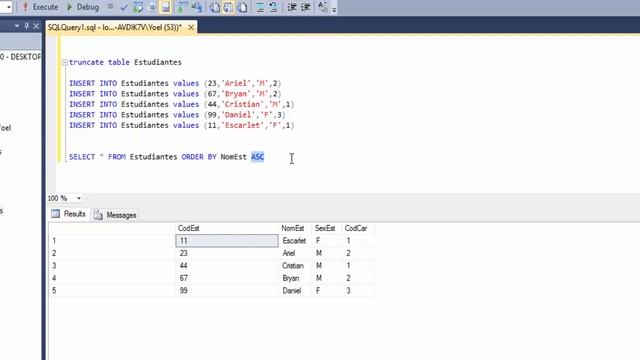Close the Object Explorer pane

tap(36, 27)
